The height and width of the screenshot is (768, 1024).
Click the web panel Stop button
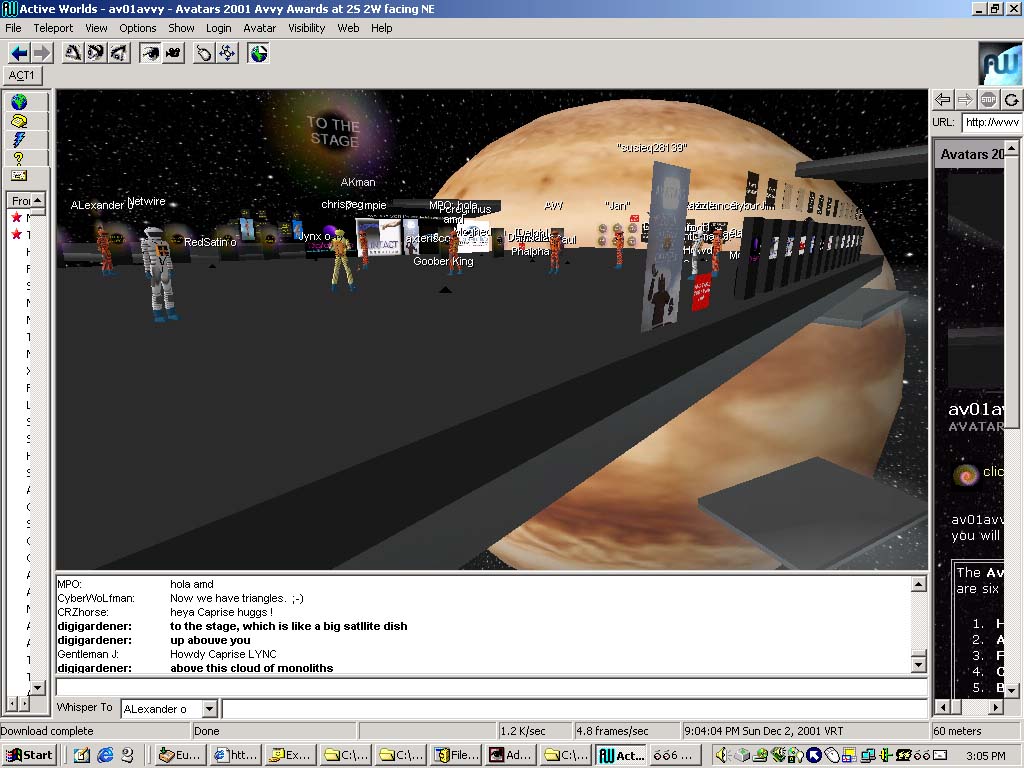pos(988,99)
